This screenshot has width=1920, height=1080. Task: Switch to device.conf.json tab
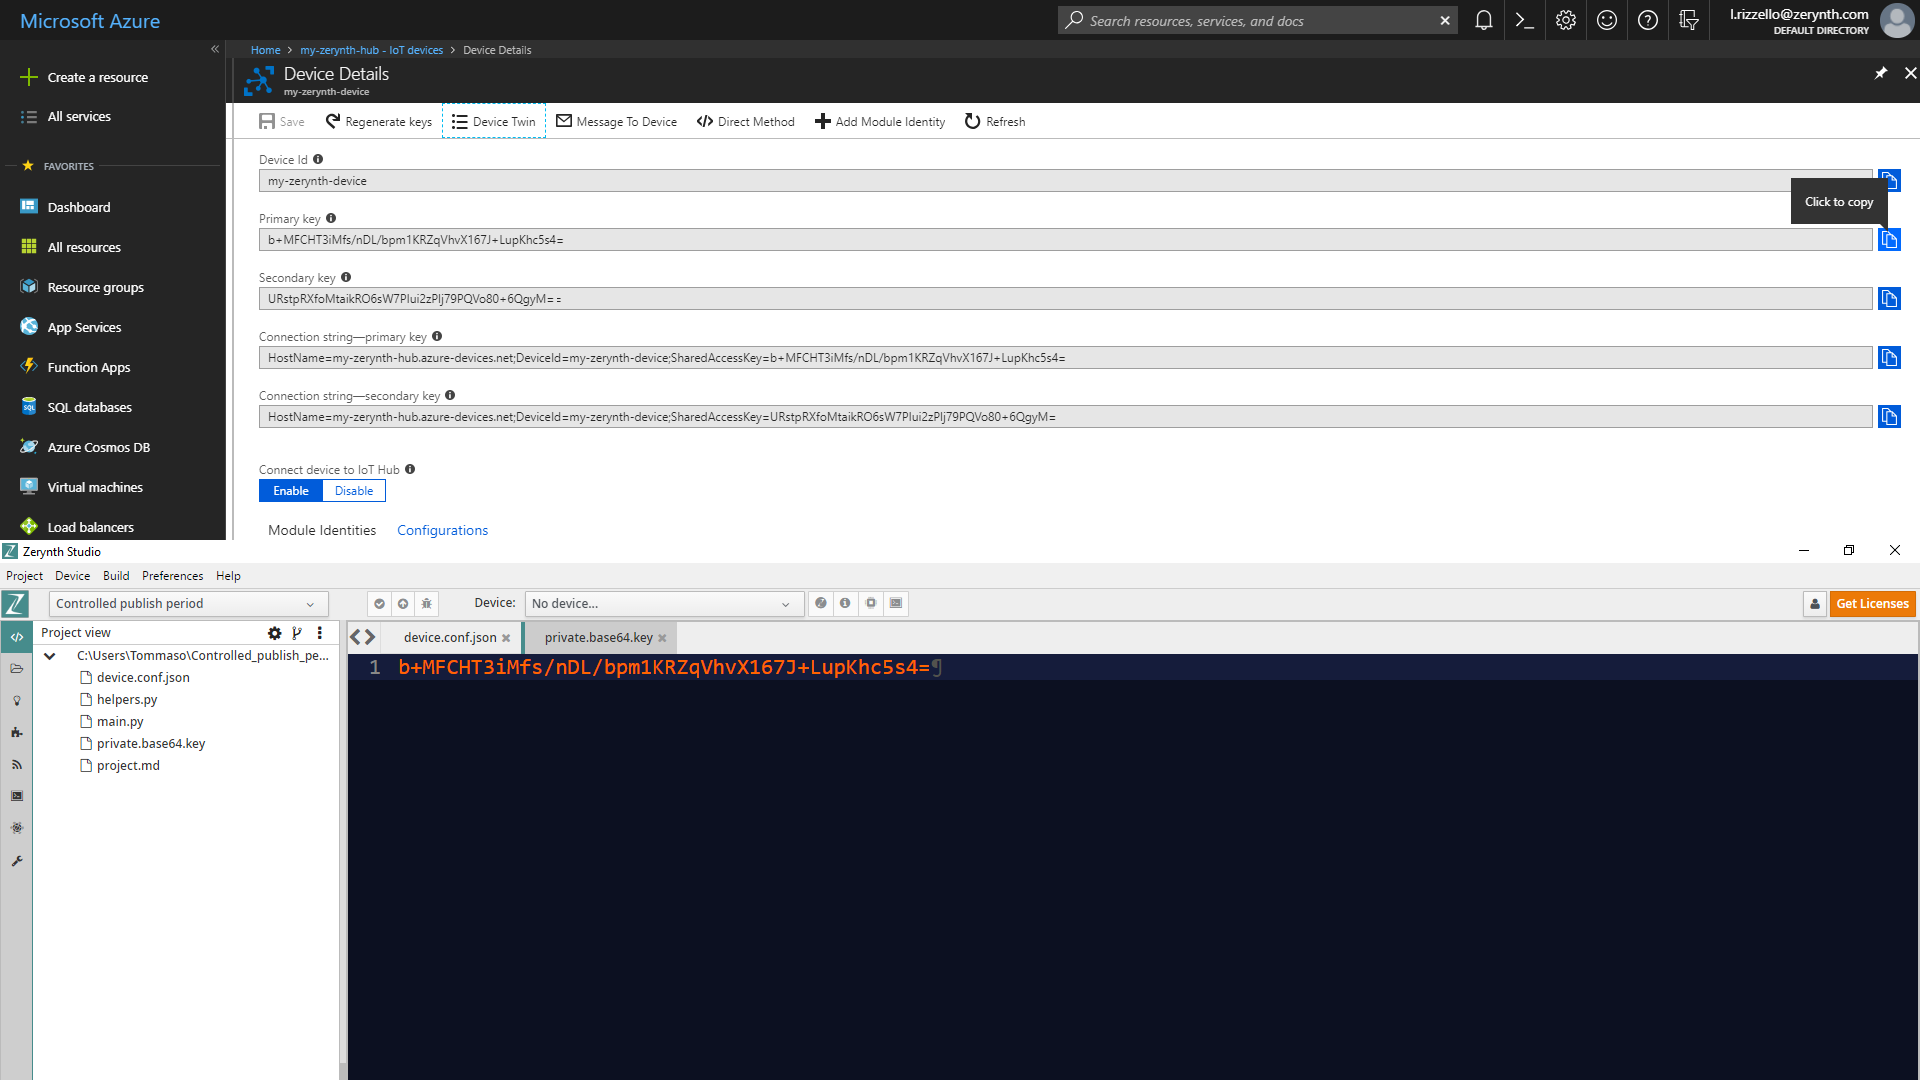[x=450, y=637]
